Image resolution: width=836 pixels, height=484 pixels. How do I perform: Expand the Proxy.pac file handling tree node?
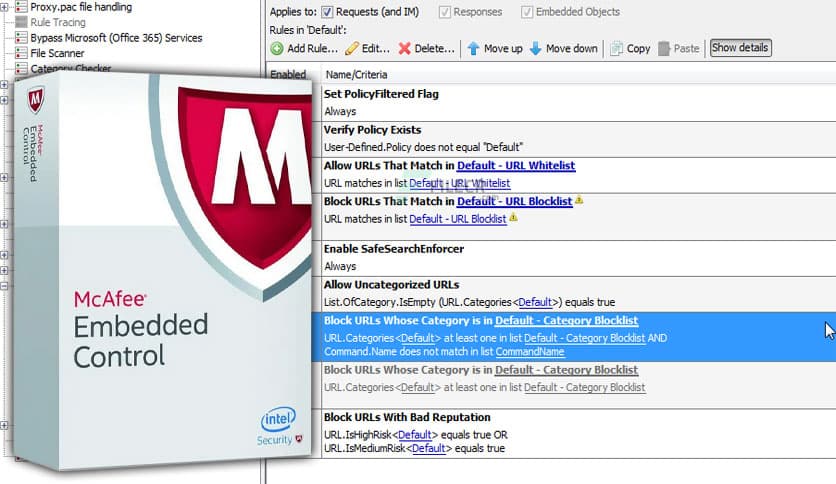coord(4,7)
